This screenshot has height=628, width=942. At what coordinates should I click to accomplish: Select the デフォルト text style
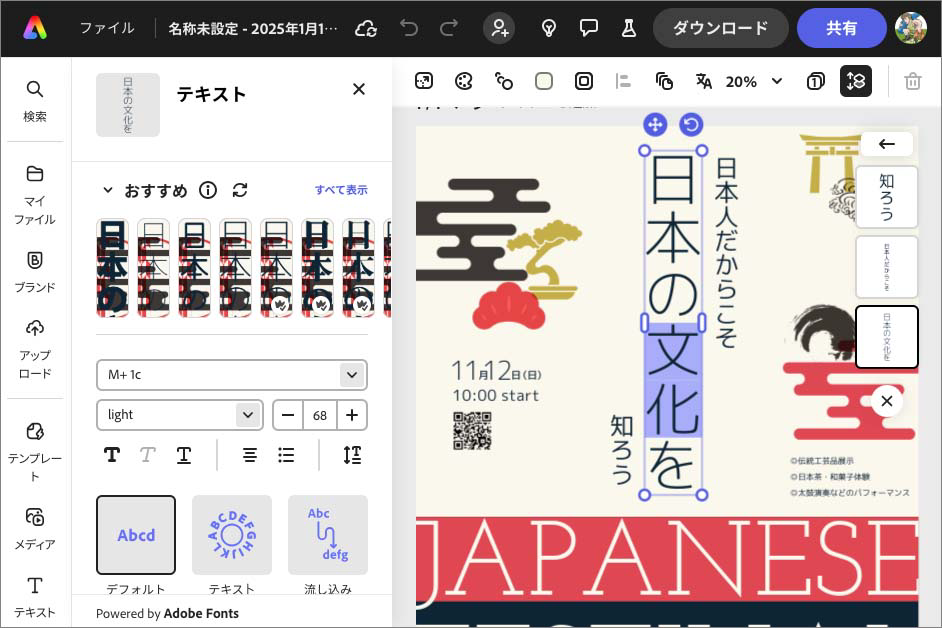click(135, 535)
